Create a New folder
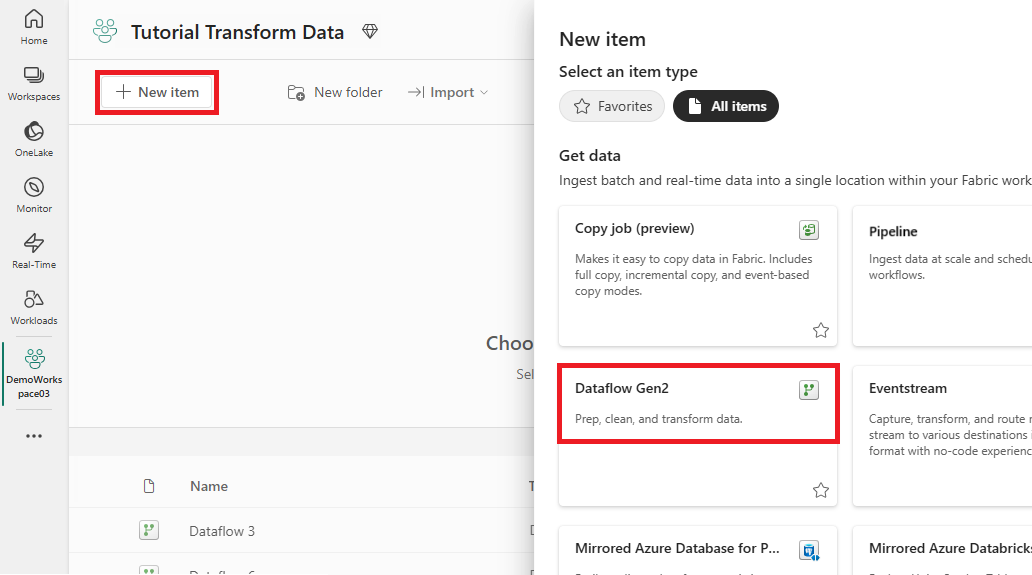 tap(335, 93)
